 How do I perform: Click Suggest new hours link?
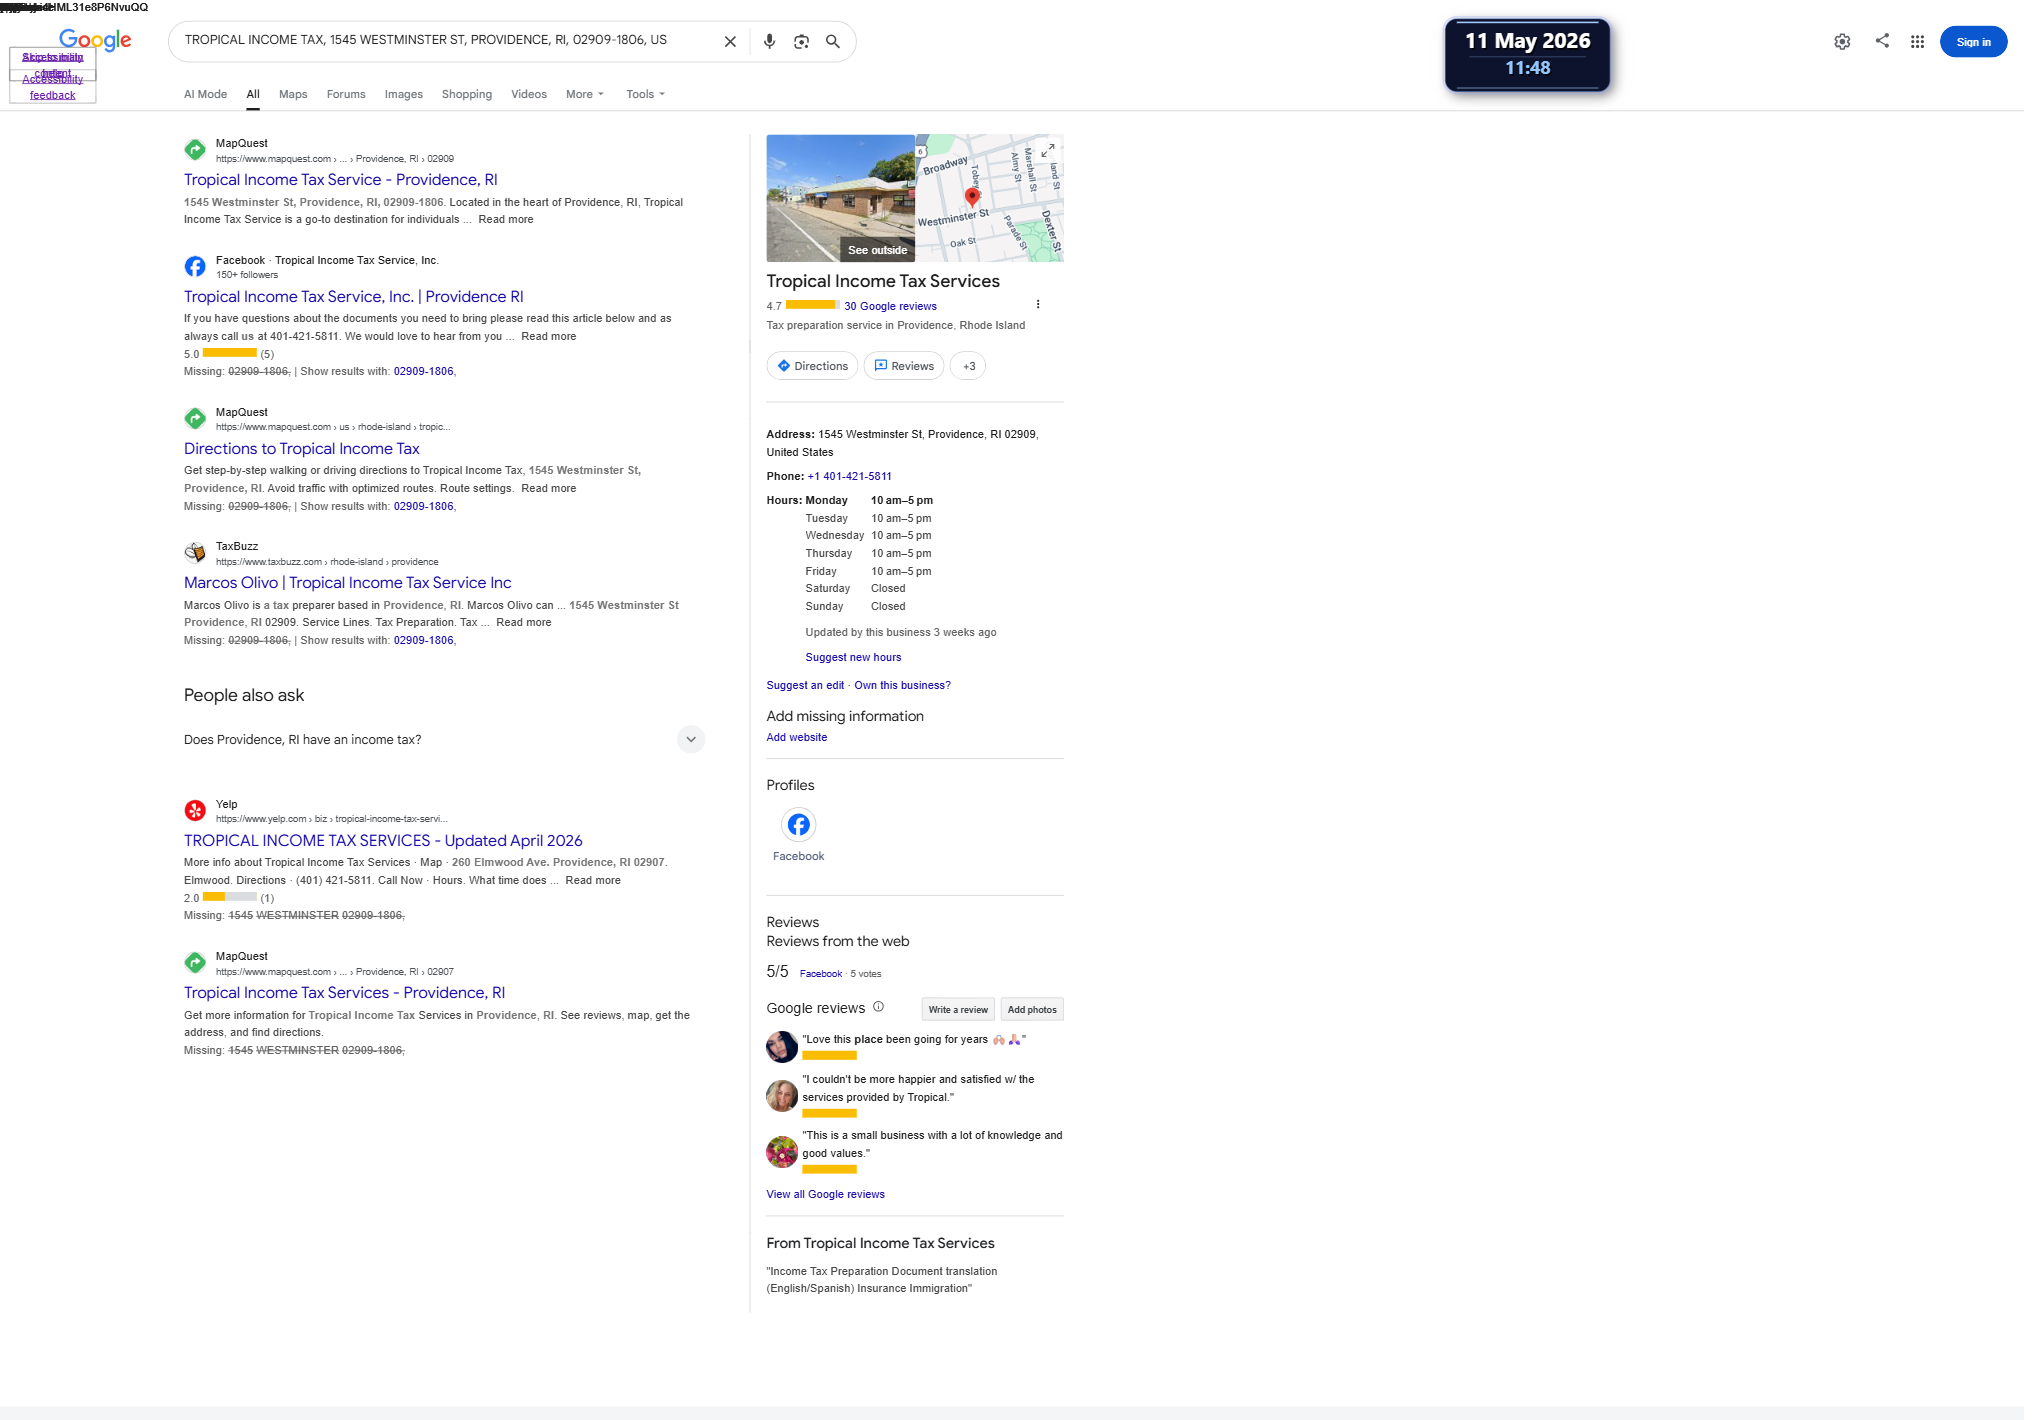click(x=853, y=657)
